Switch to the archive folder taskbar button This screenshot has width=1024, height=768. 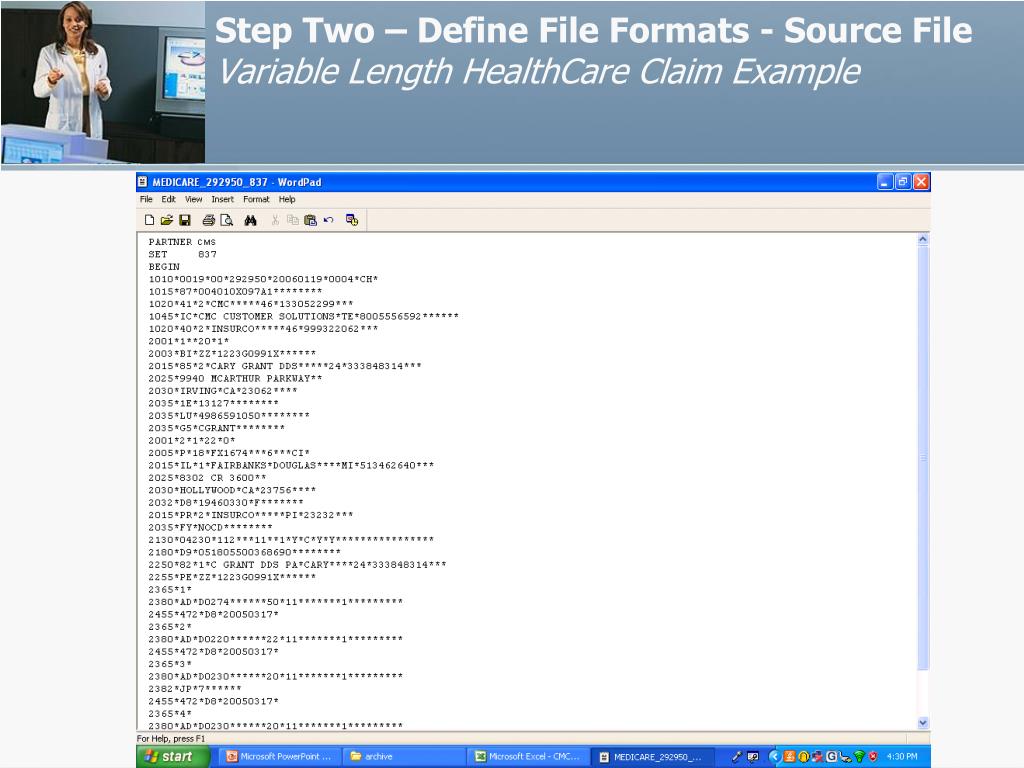click(x=404, y=756)
